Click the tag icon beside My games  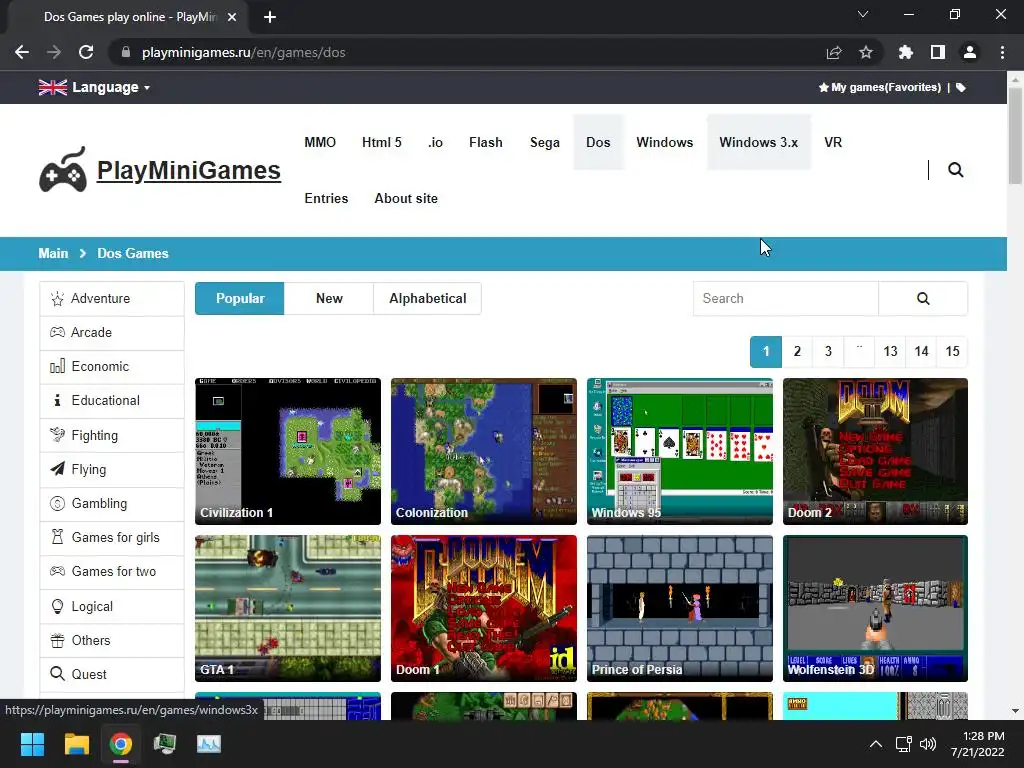pos(961,88)
